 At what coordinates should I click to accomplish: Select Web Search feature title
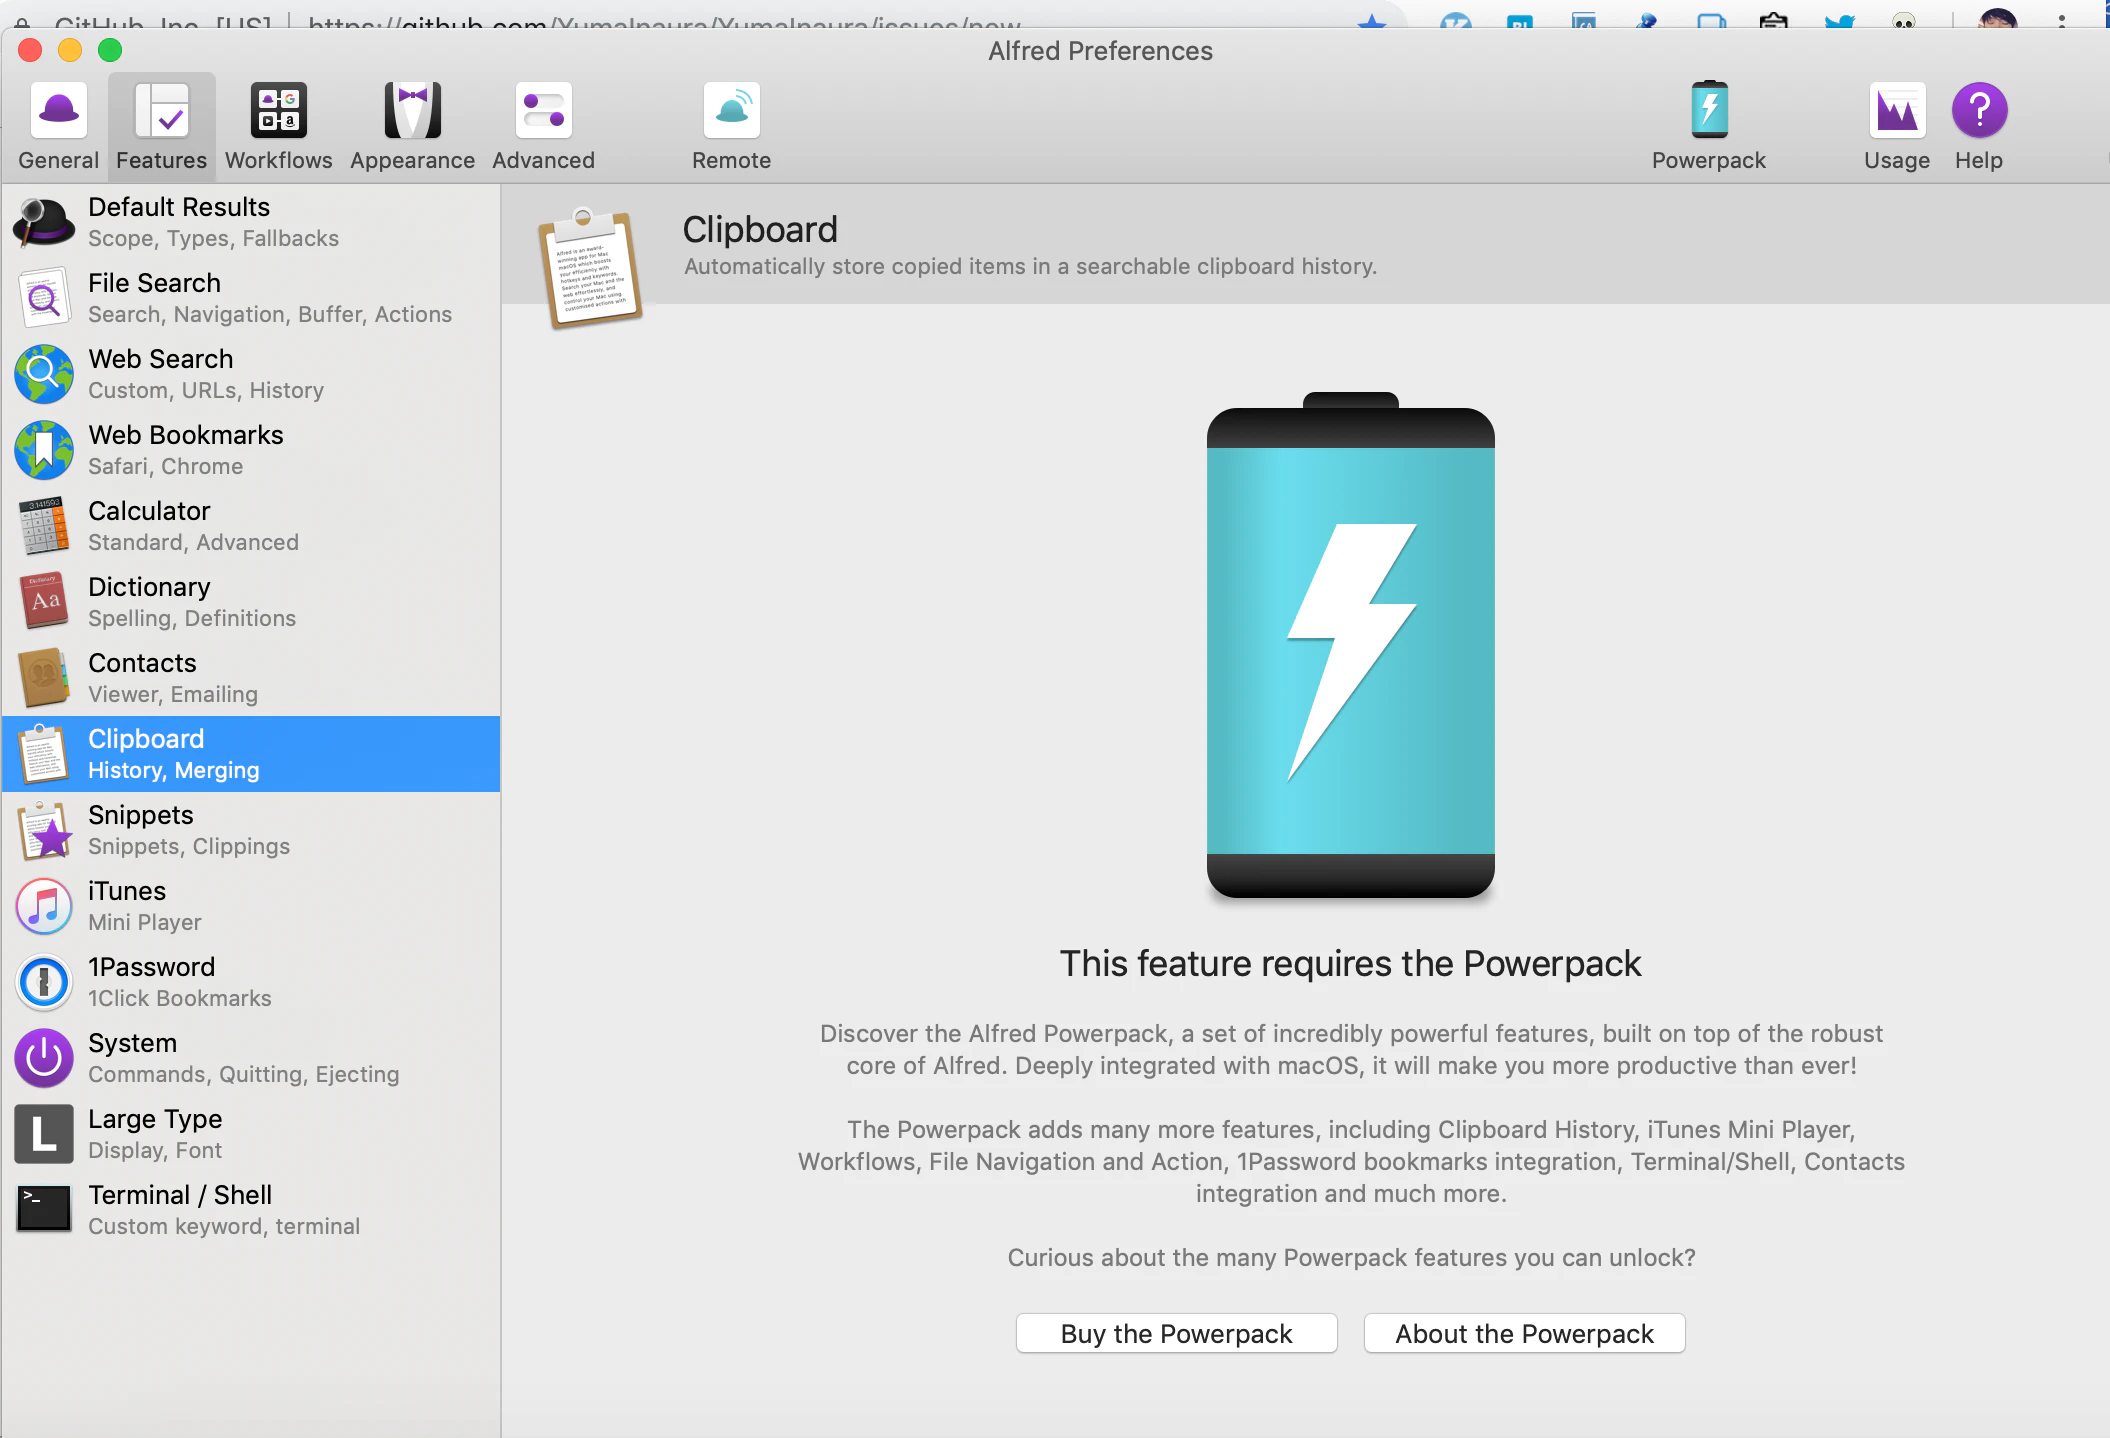pos(161,359)
